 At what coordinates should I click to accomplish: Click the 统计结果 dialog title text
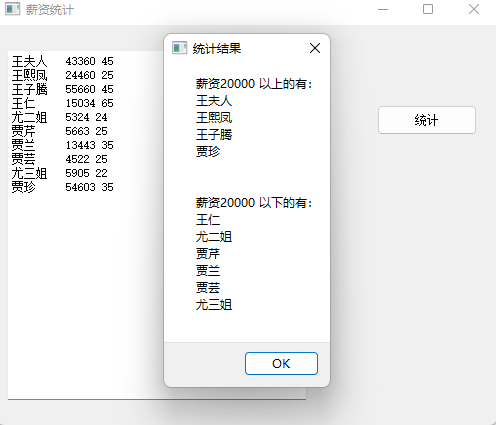tap(217, 49)
